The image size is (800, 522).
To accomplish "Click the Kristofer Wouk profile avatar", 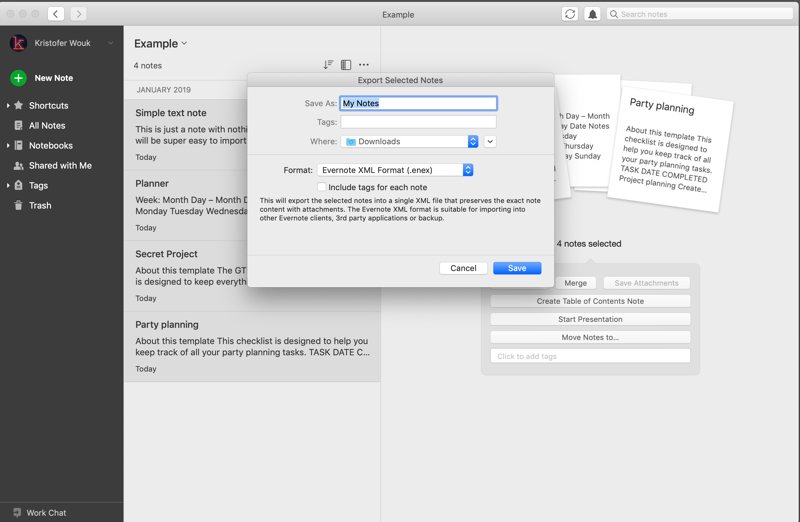I will tap(18, 43).
